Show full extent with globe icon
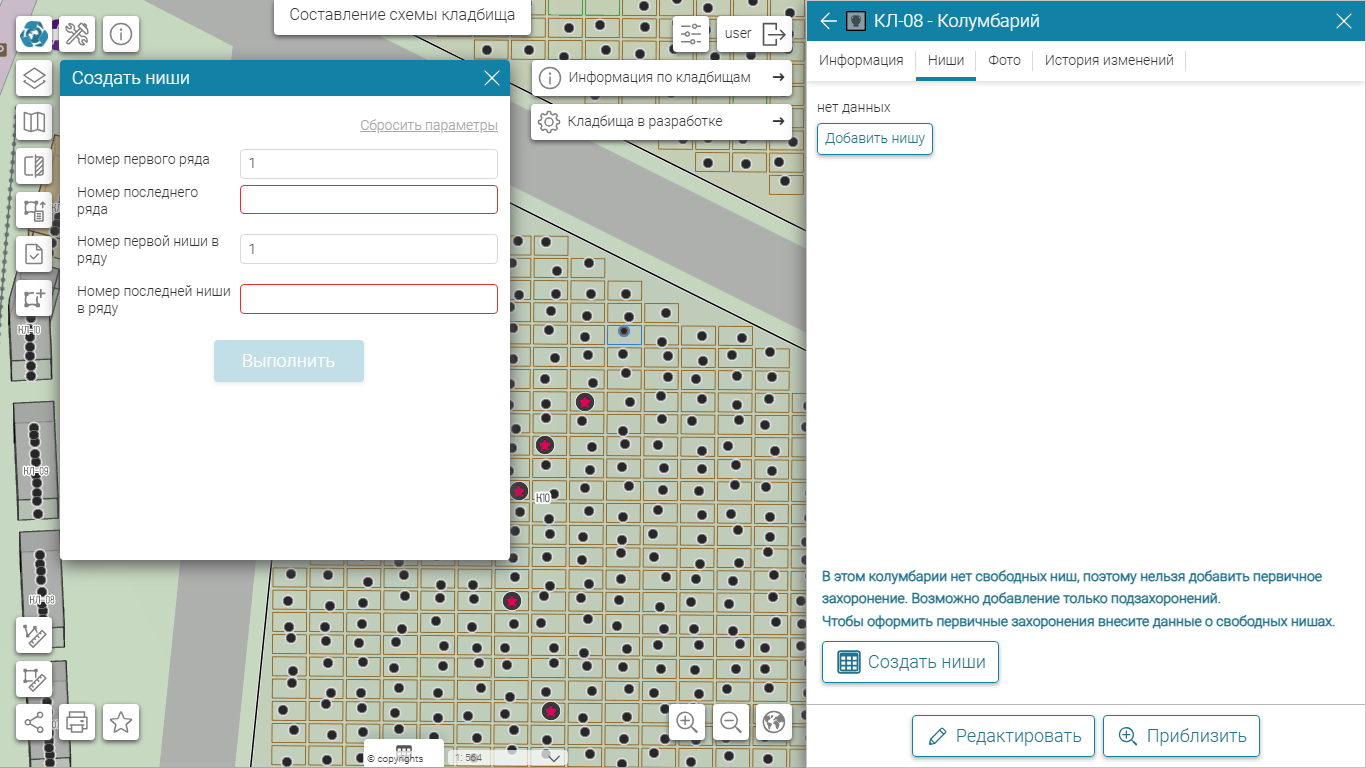 tap(774, 722)
